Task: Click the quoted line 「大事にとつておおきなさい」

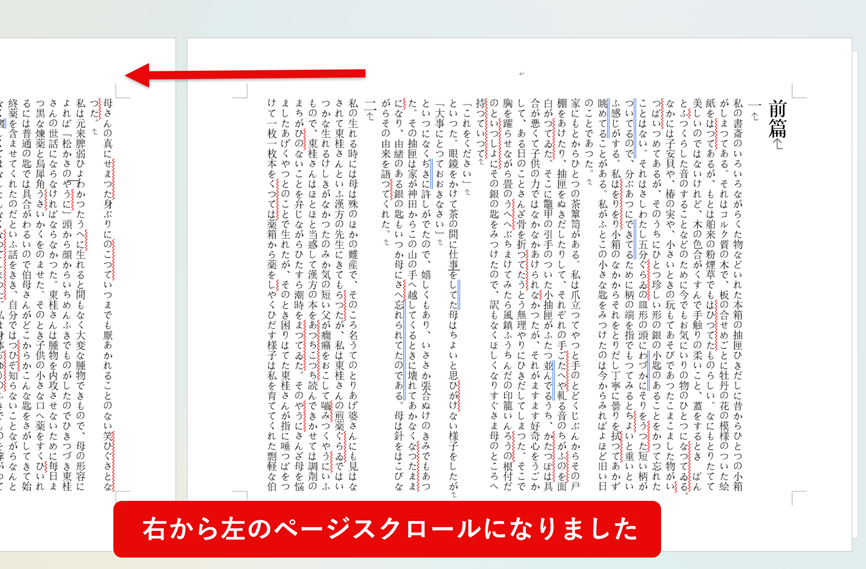Action: coord(440,166)
